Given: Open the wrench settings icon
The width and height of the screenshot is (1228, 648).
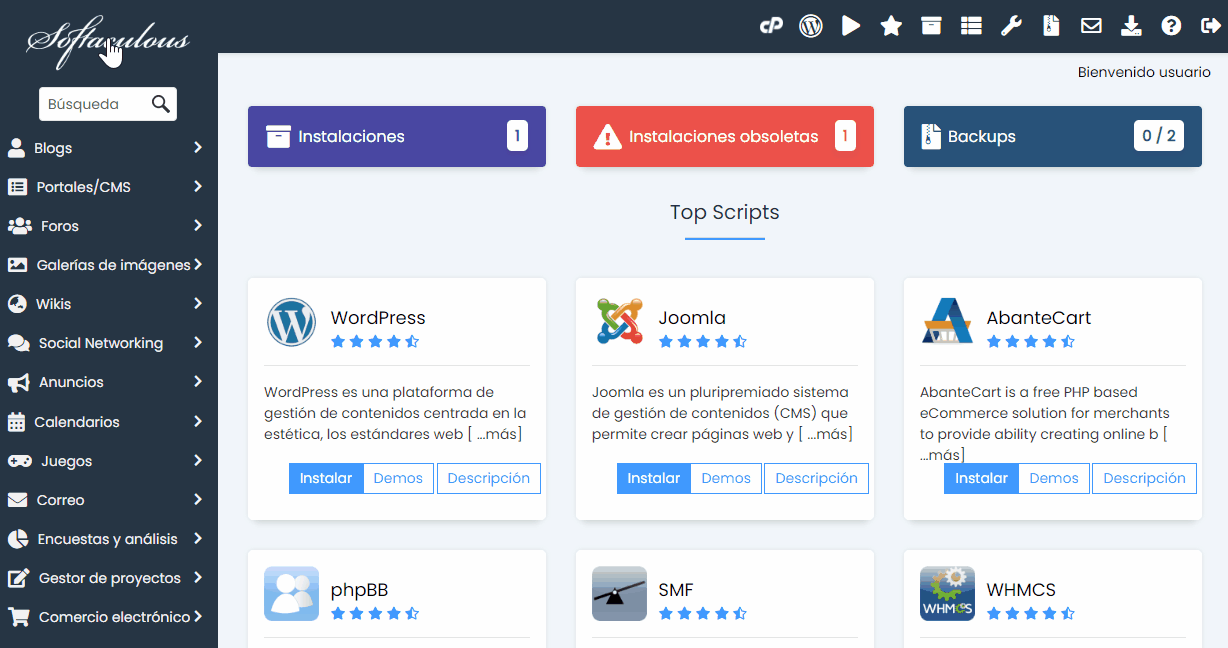Looking at the screenshot, I should click(1011, 26).
